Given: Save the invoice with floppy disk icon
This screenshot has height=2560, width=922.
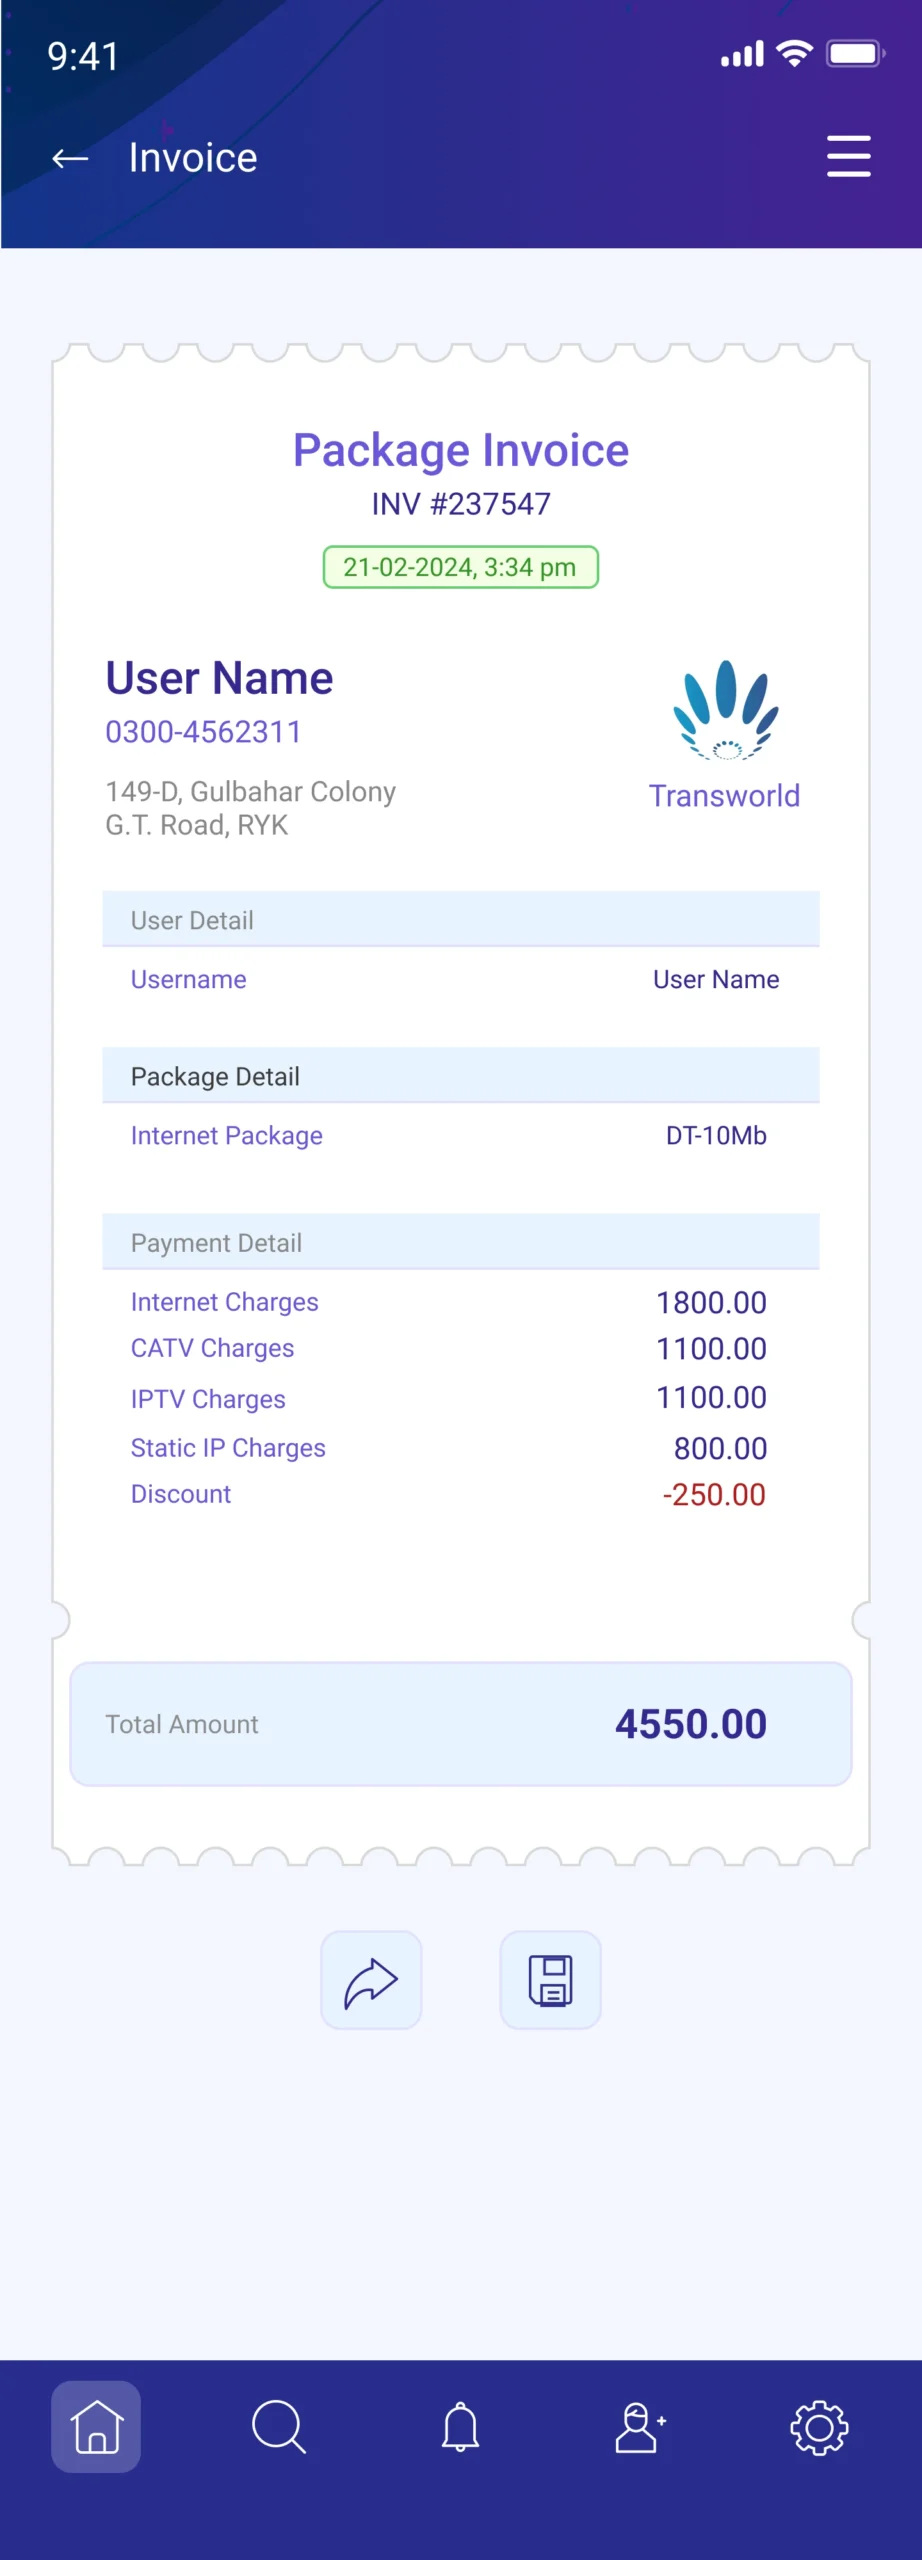Looking at the screenshot, I should click(x=550, y=1980).
